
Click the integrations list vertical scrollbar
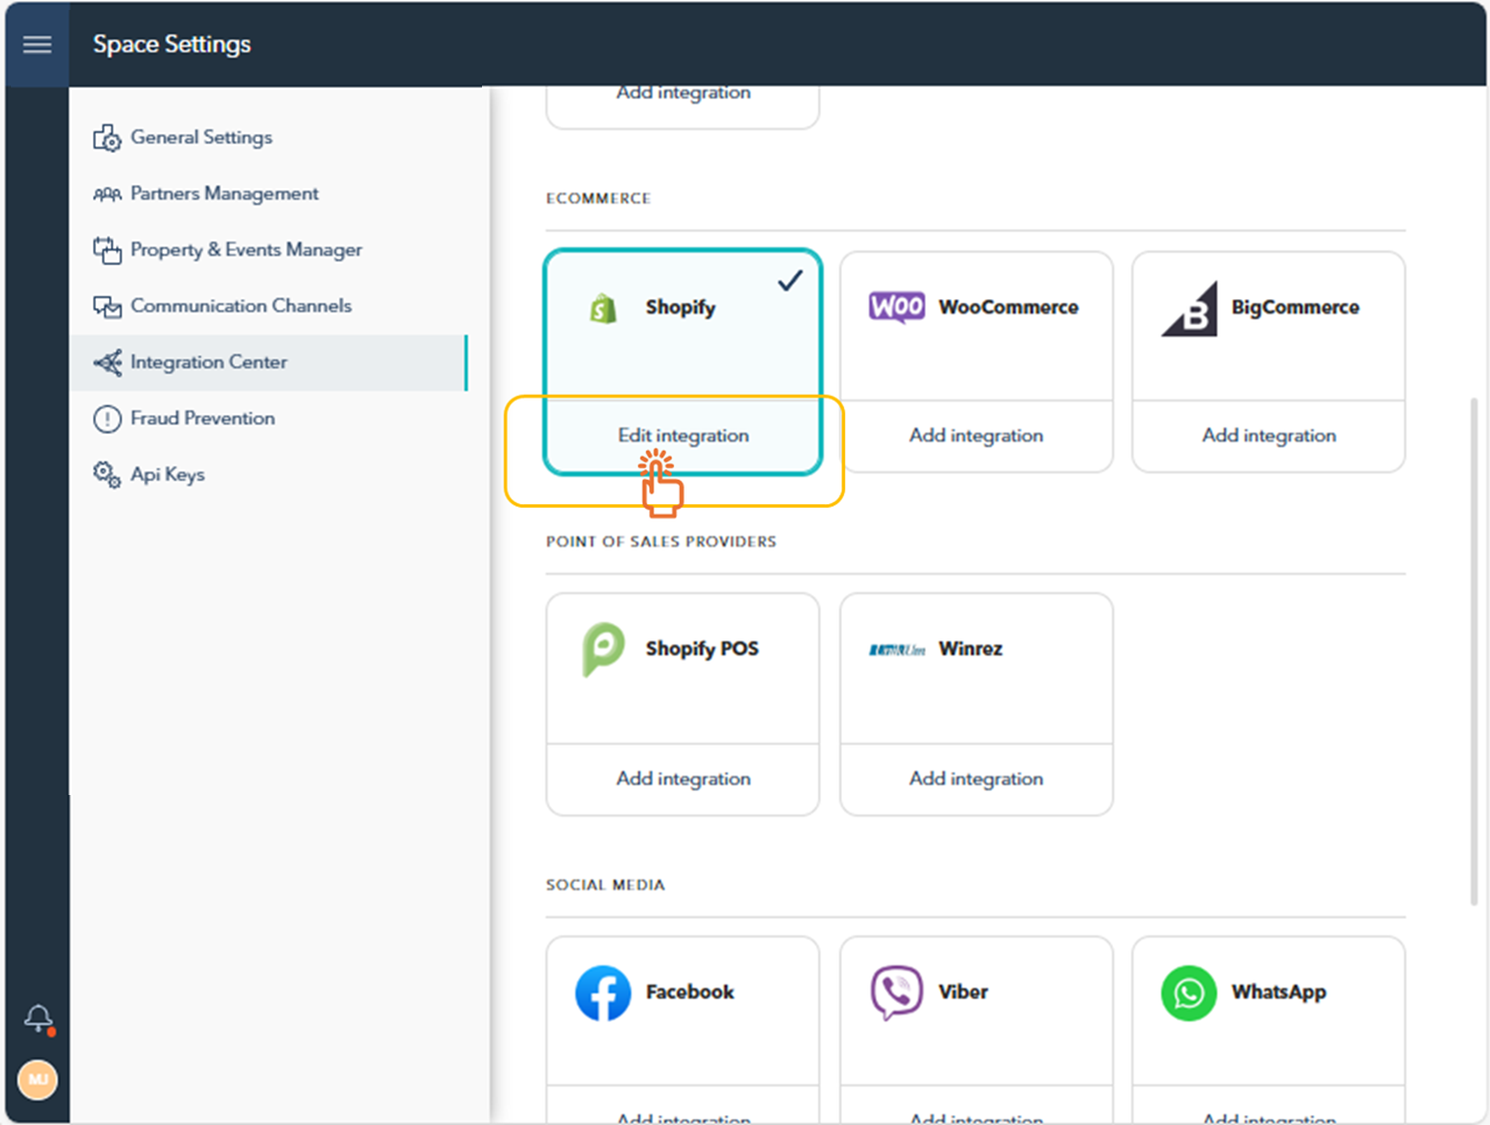(1473, 652)
